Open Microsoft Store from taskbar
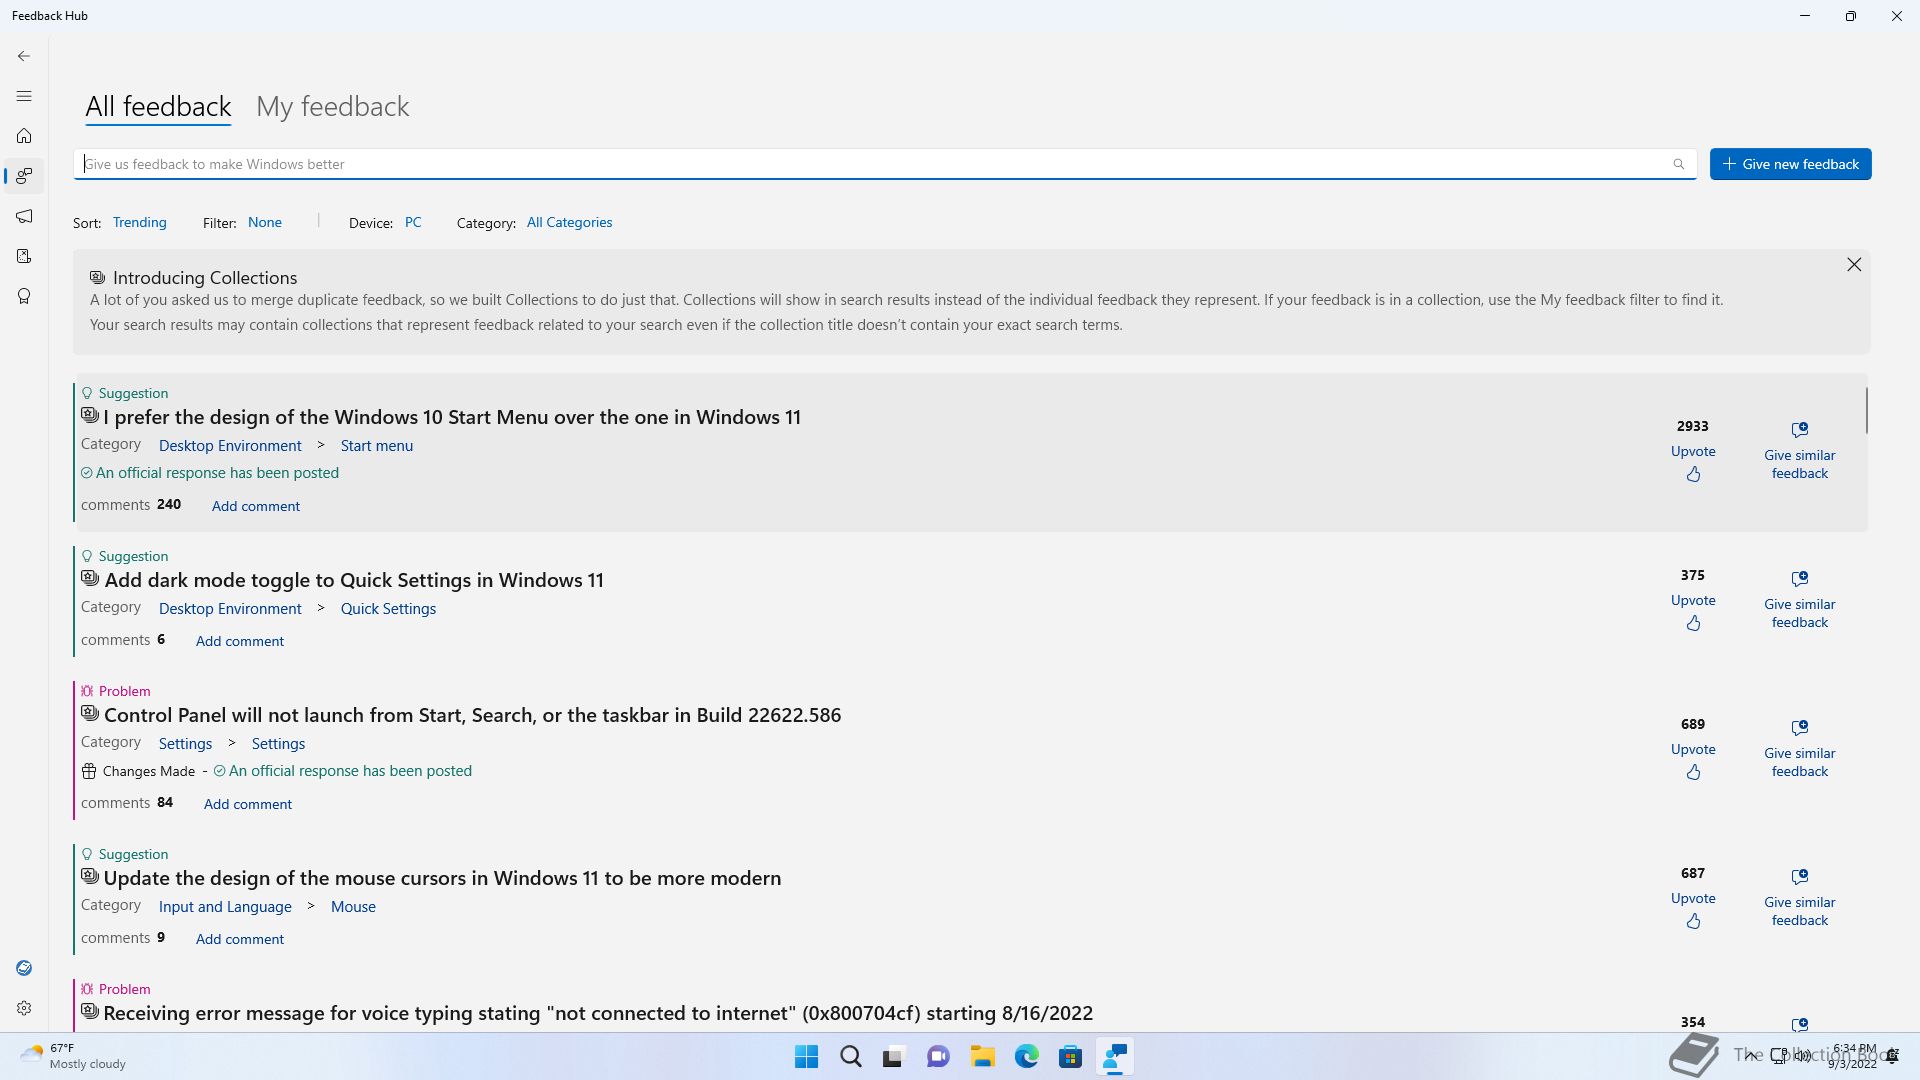This screenshot has width=1920, height=1080. pos(1071,1057)
